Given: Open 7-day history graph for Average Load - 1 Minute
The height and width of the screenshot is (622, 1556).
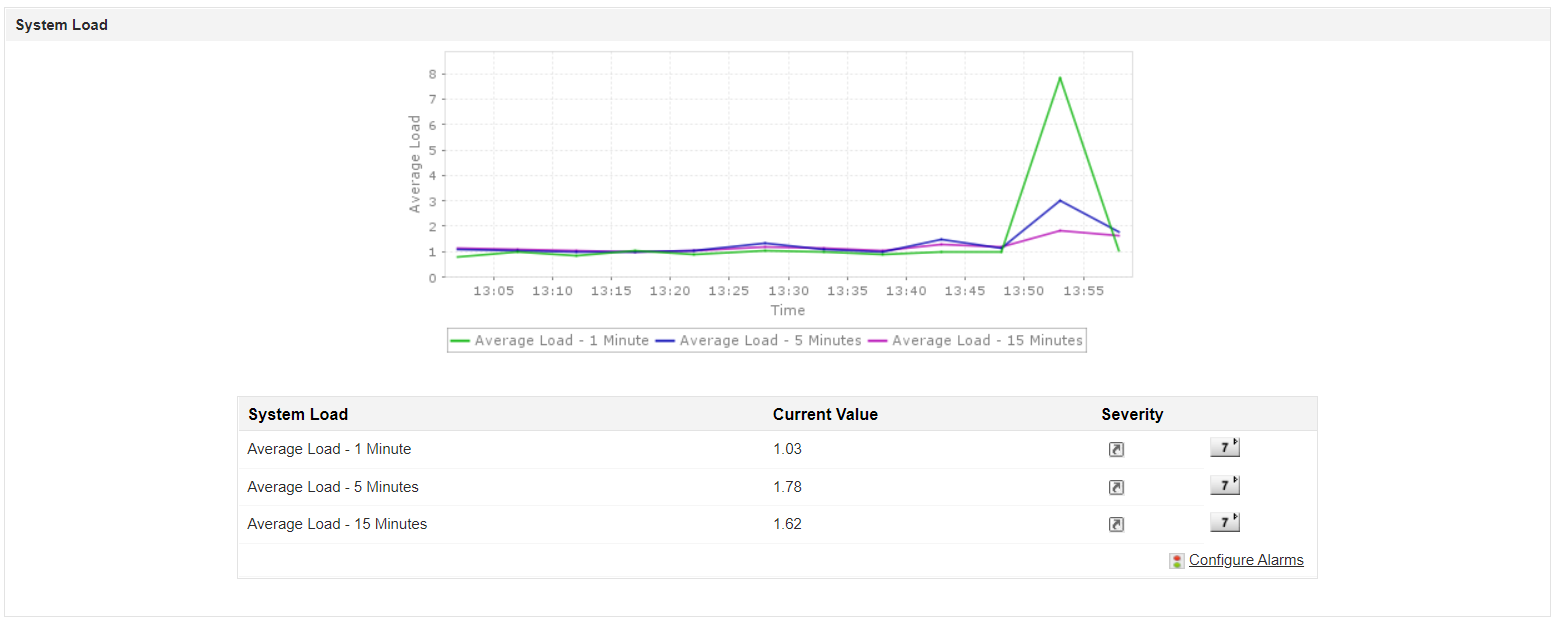Looking at the screenshot, I should 1221,446.
